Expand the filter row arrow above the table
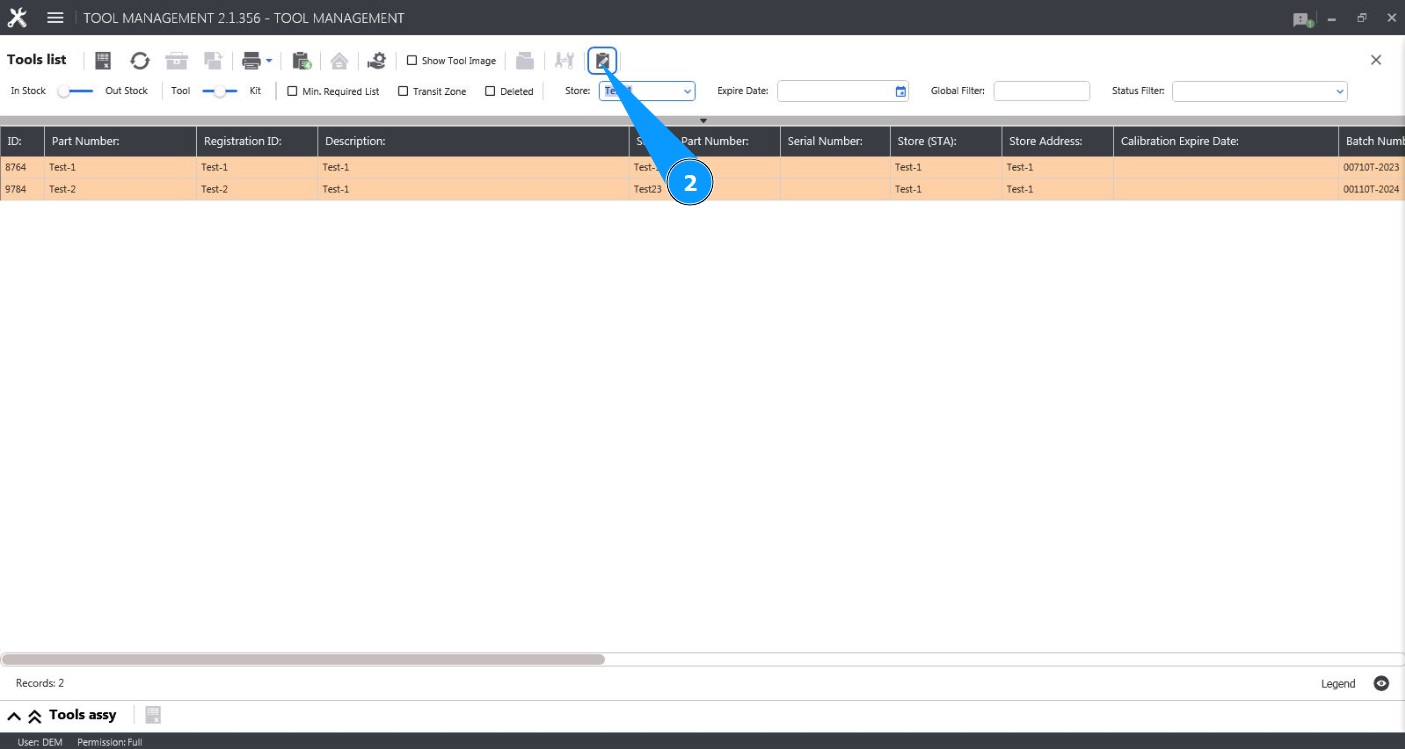This screenshot has height=749, width=1405. click(x=703, y=121)
